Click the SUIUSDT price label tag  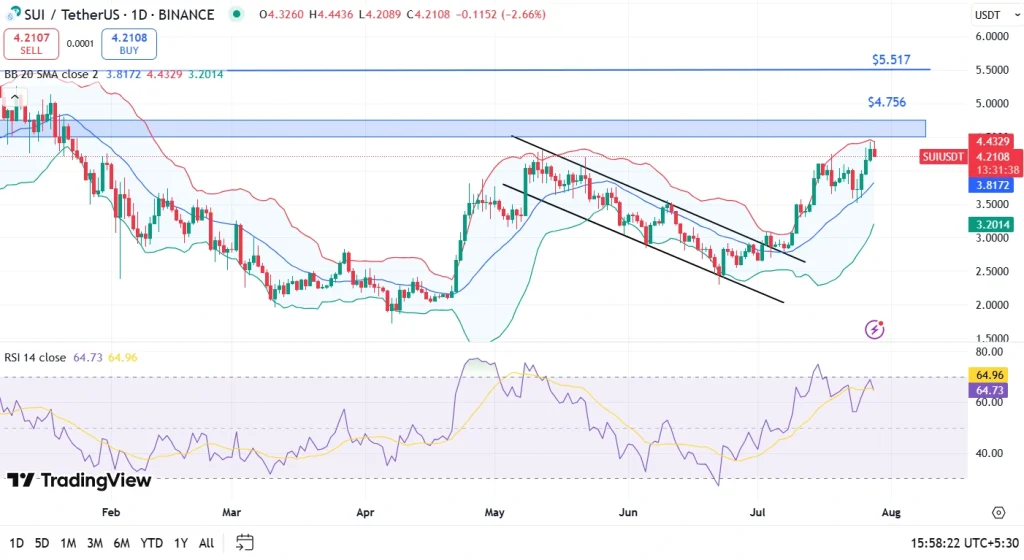pos(943,156)
